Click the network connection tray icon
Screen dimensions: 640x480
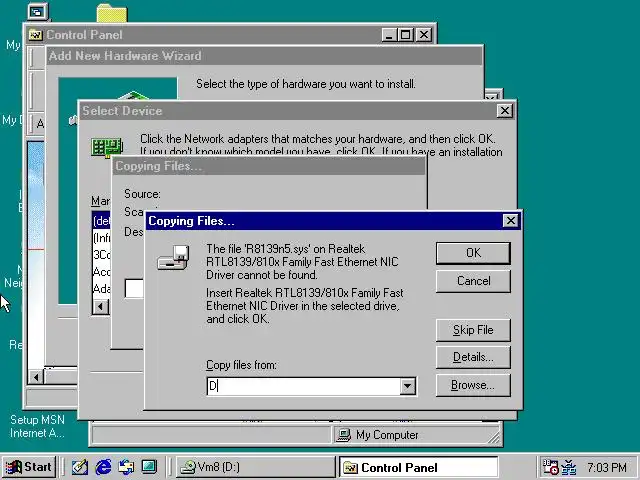569,467
